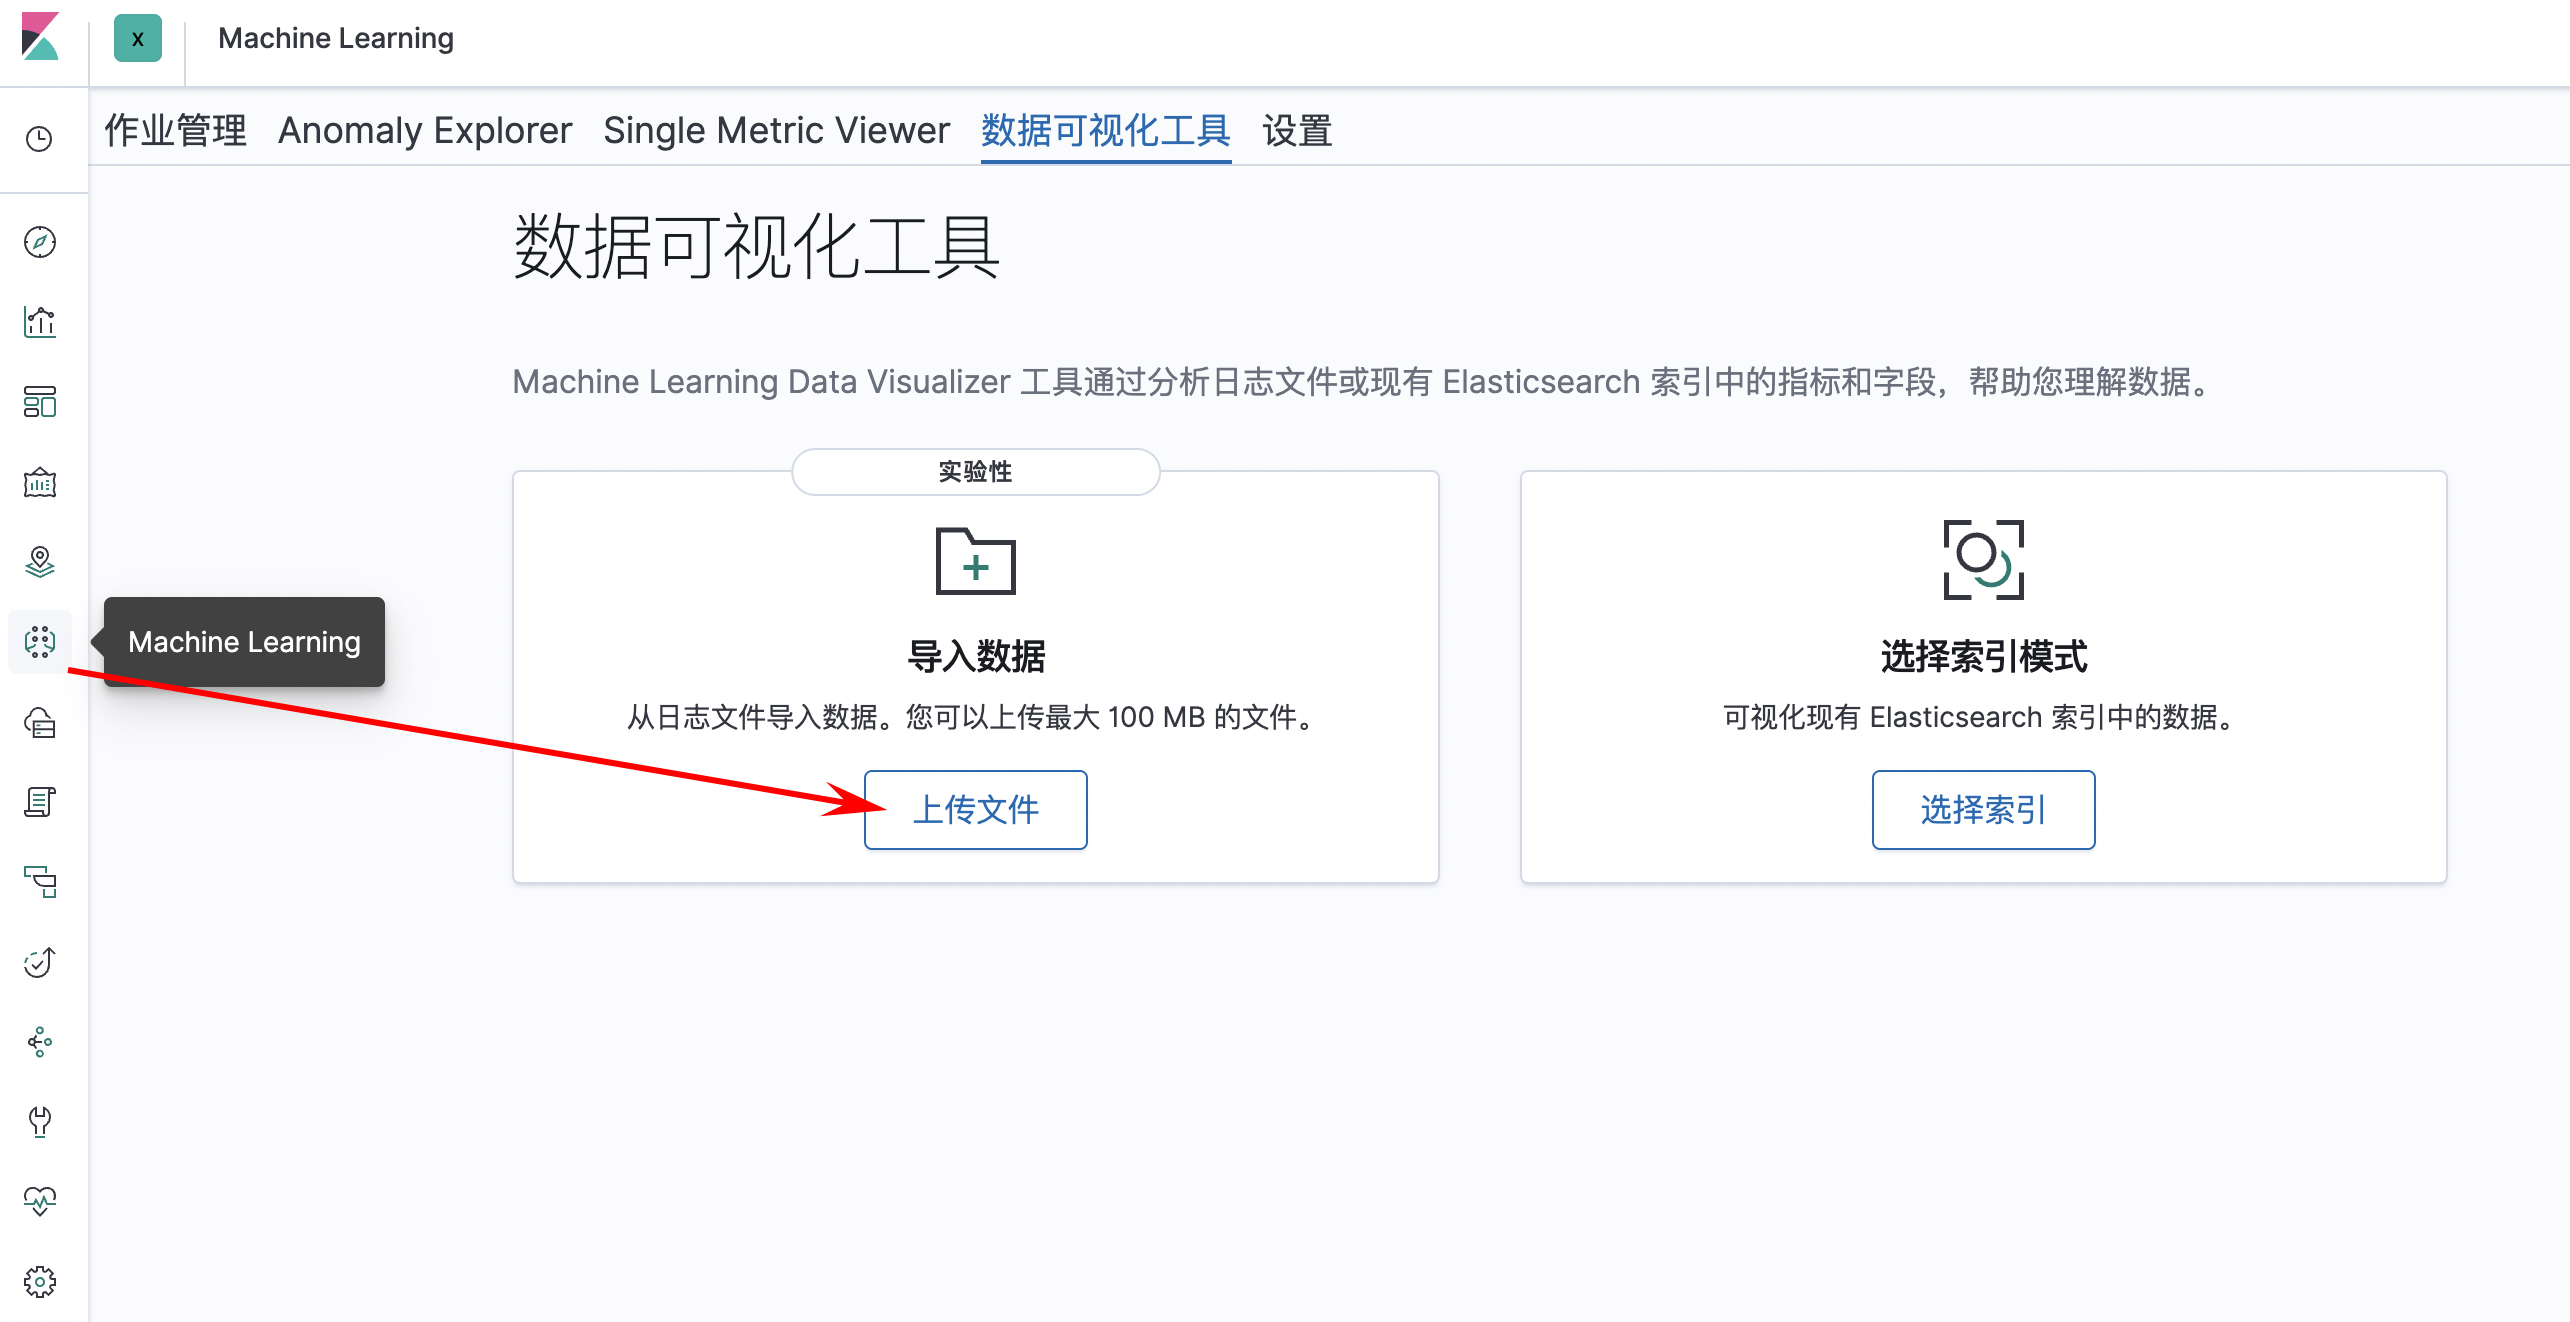The height and width of the screenshot is (1322, 2570).
Task: Switch to Single Metric Viewer tab
Action: click(x=776, y=130)
